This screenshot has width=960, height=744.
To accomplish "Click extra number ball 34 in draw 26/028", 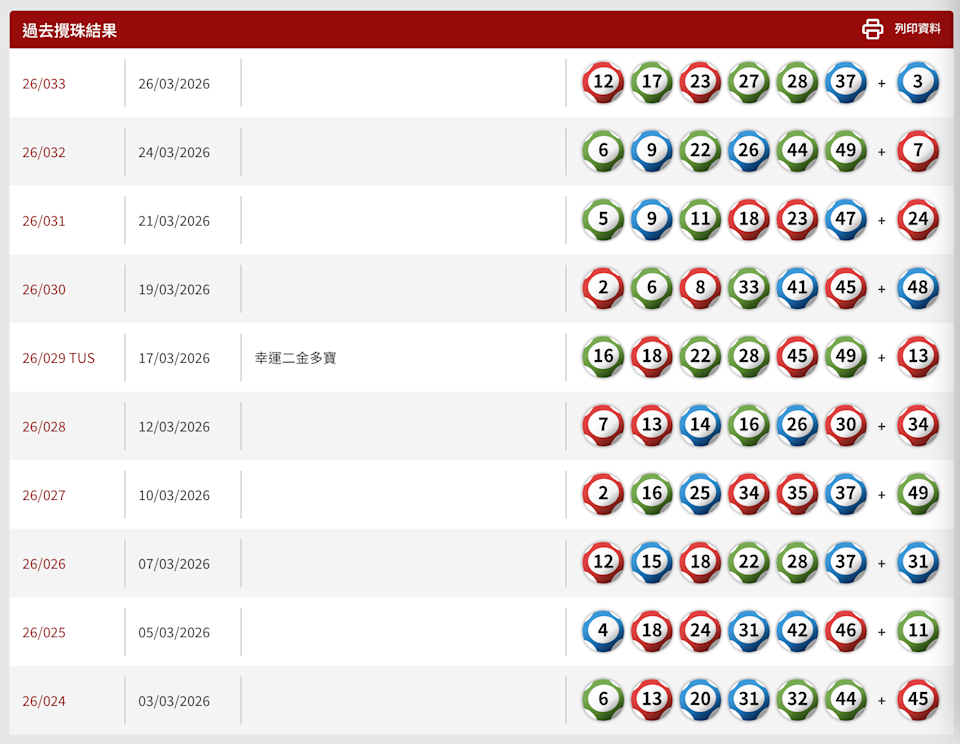I will click(918, 425).
